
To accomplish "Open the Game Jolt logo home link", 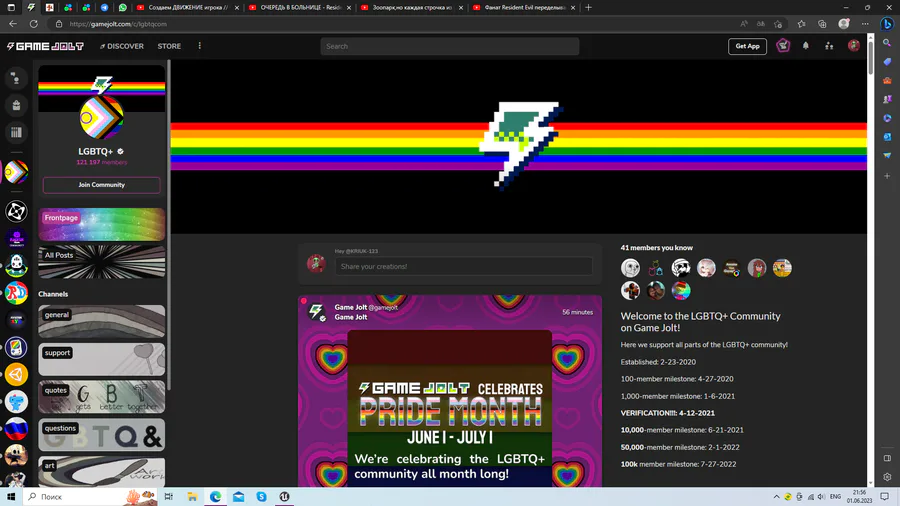I will coord(45,46).
